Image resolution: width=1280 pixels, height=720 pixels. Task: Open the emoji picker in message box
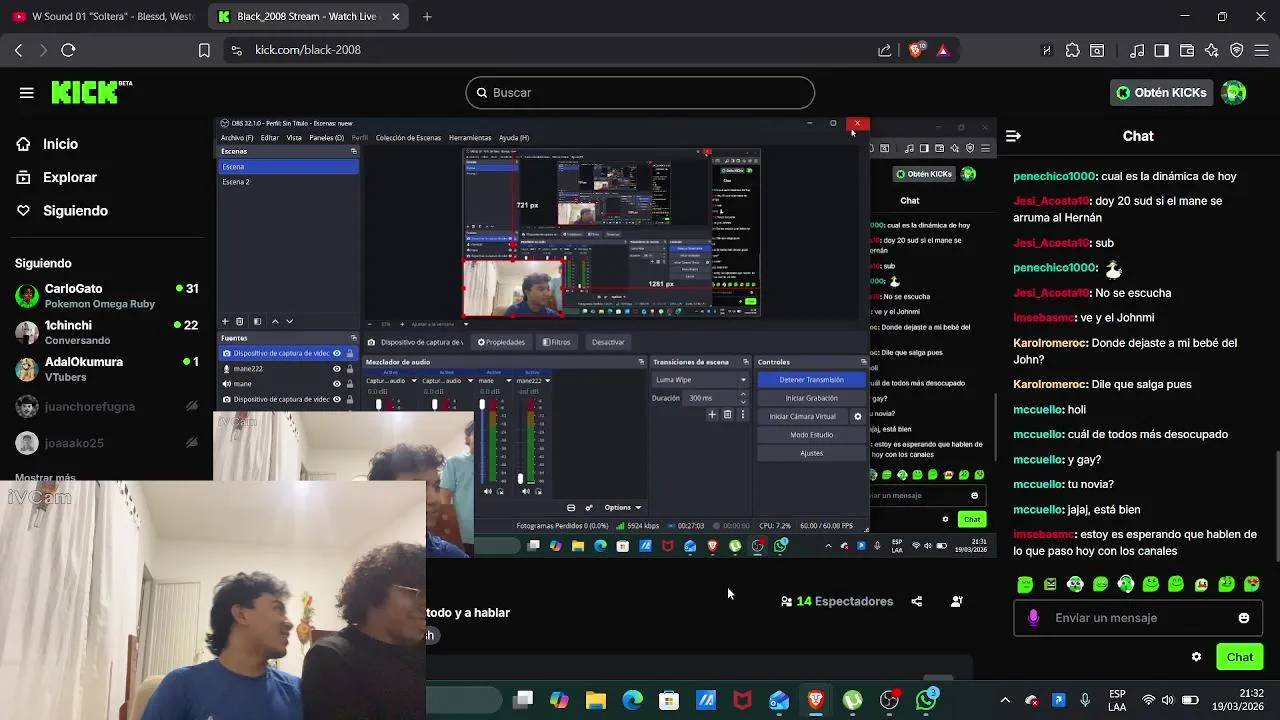point(1244,618)
